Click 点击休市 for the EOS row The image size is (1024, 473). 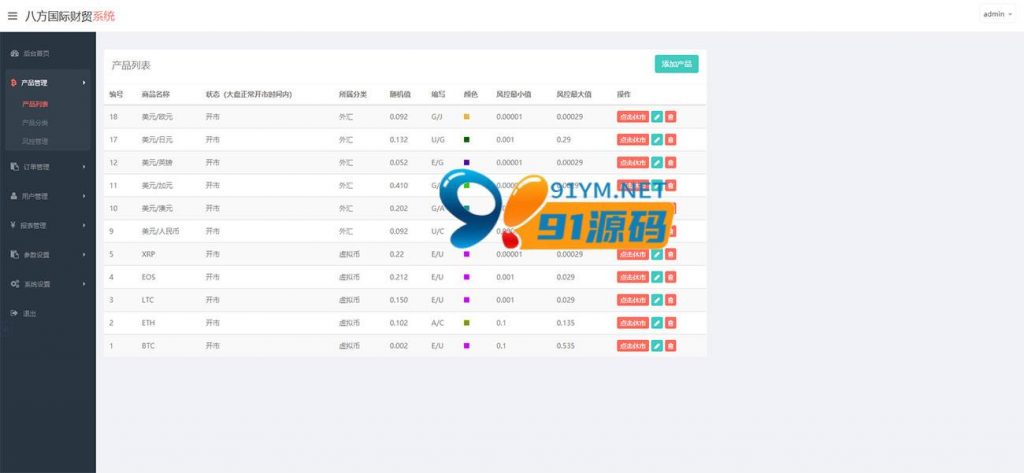[633, 277]
